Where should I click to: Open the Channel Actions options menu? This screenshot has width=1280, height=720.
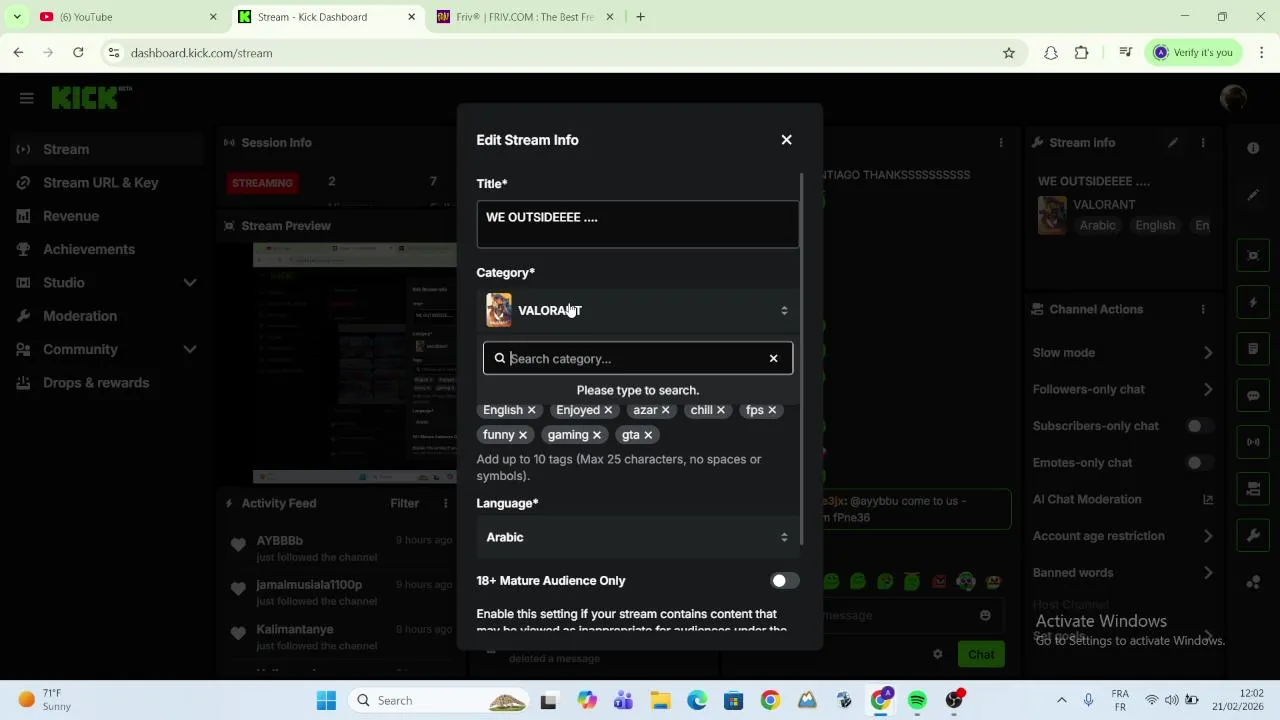pyautogui.click(x=1203, y=309)
